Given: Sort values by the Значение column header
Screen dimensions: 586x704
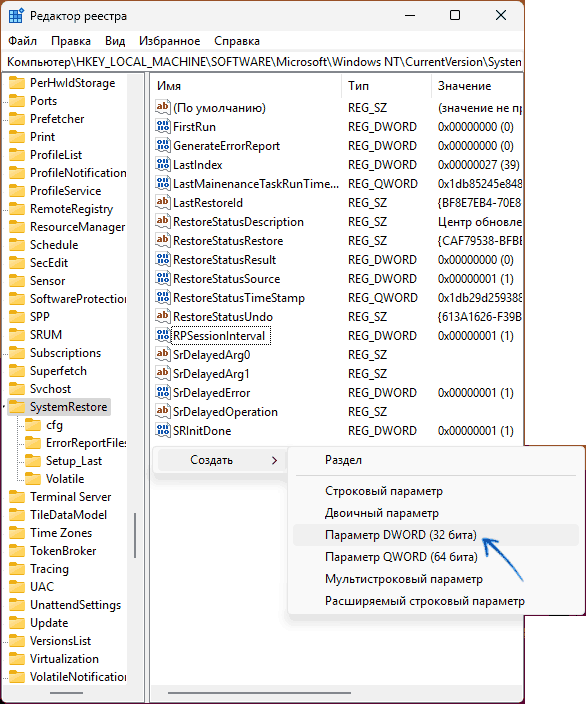Looking at the screenshot, I should pyautogui.click(x=477, y=86).
